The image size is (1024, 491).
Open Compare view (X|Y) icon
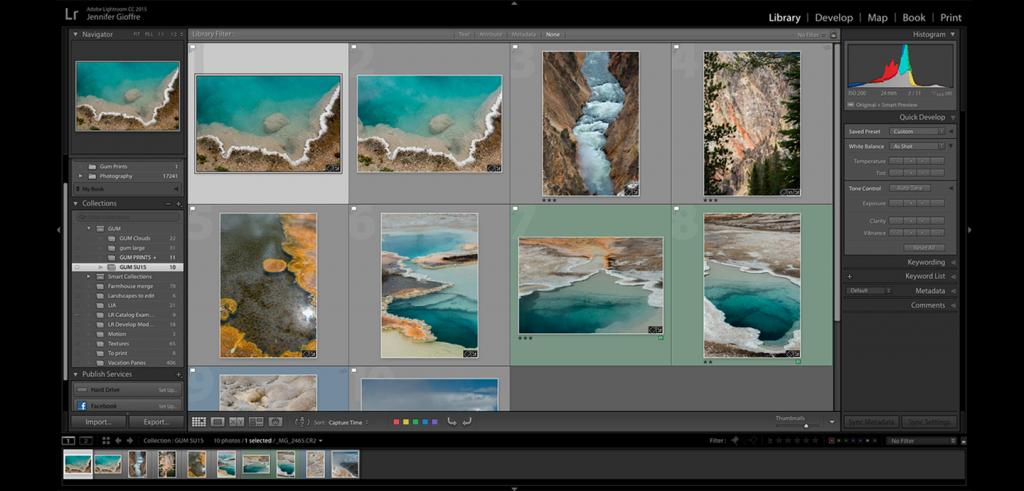click(x=238, y=422)
